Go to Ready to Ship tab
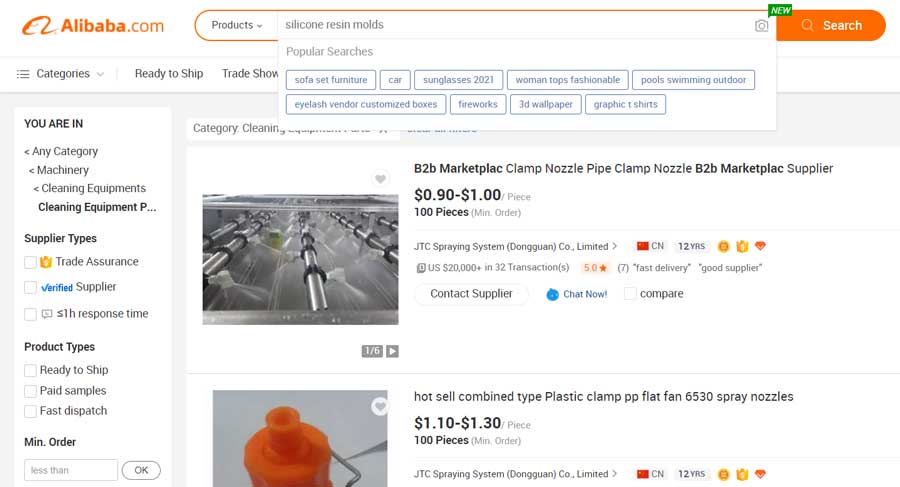The image size is (900, 487). (169, 74)
